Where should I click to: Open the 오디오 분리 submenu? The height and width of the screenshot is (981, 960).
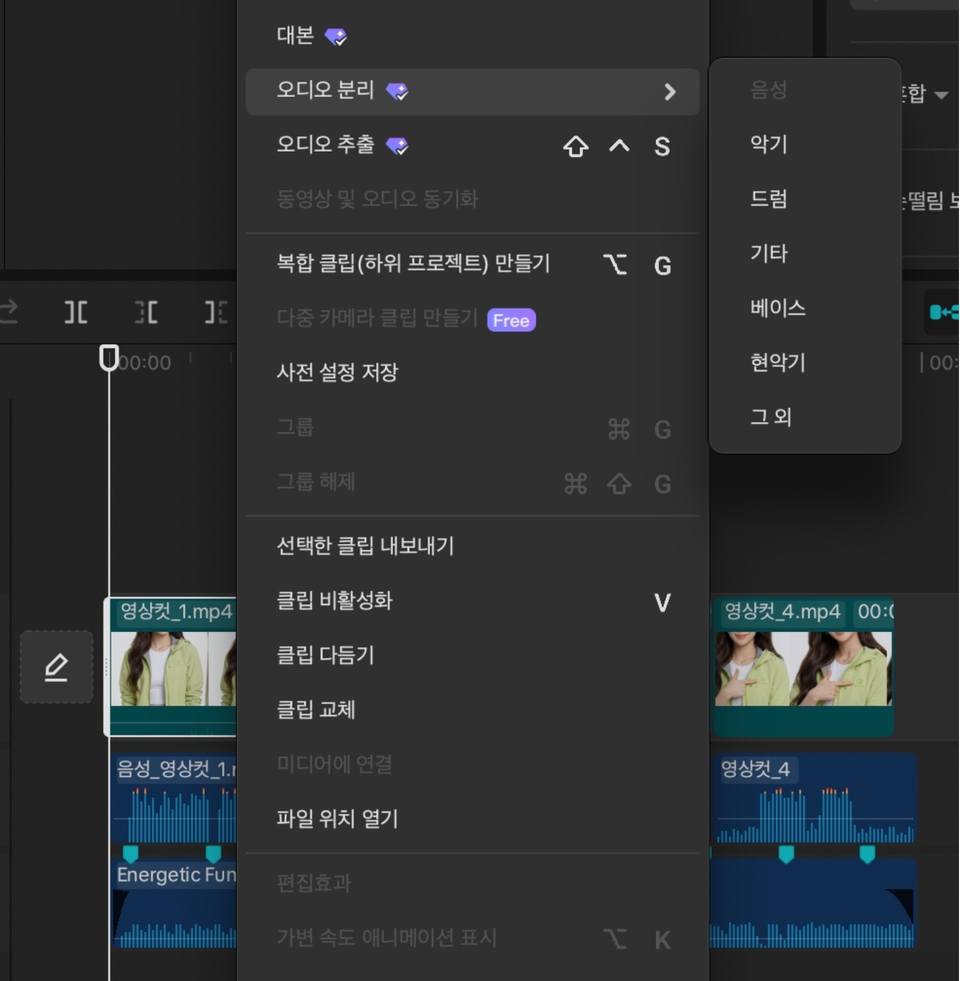point(472,91)
